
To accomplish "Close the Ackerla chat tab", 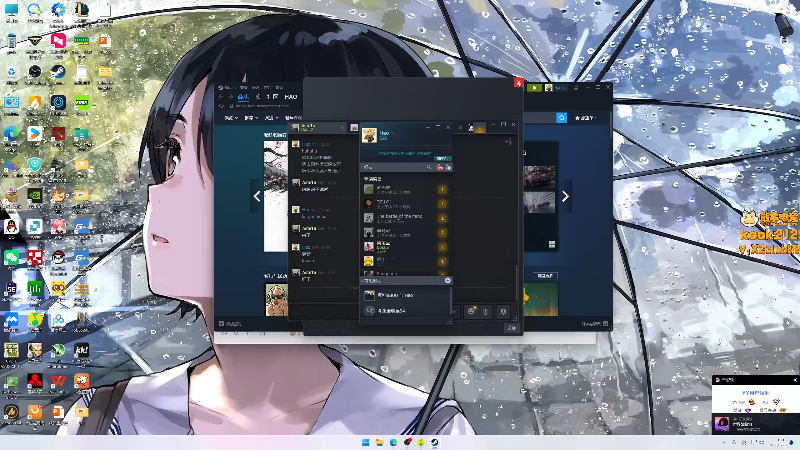I will click(x=342, y=127).
